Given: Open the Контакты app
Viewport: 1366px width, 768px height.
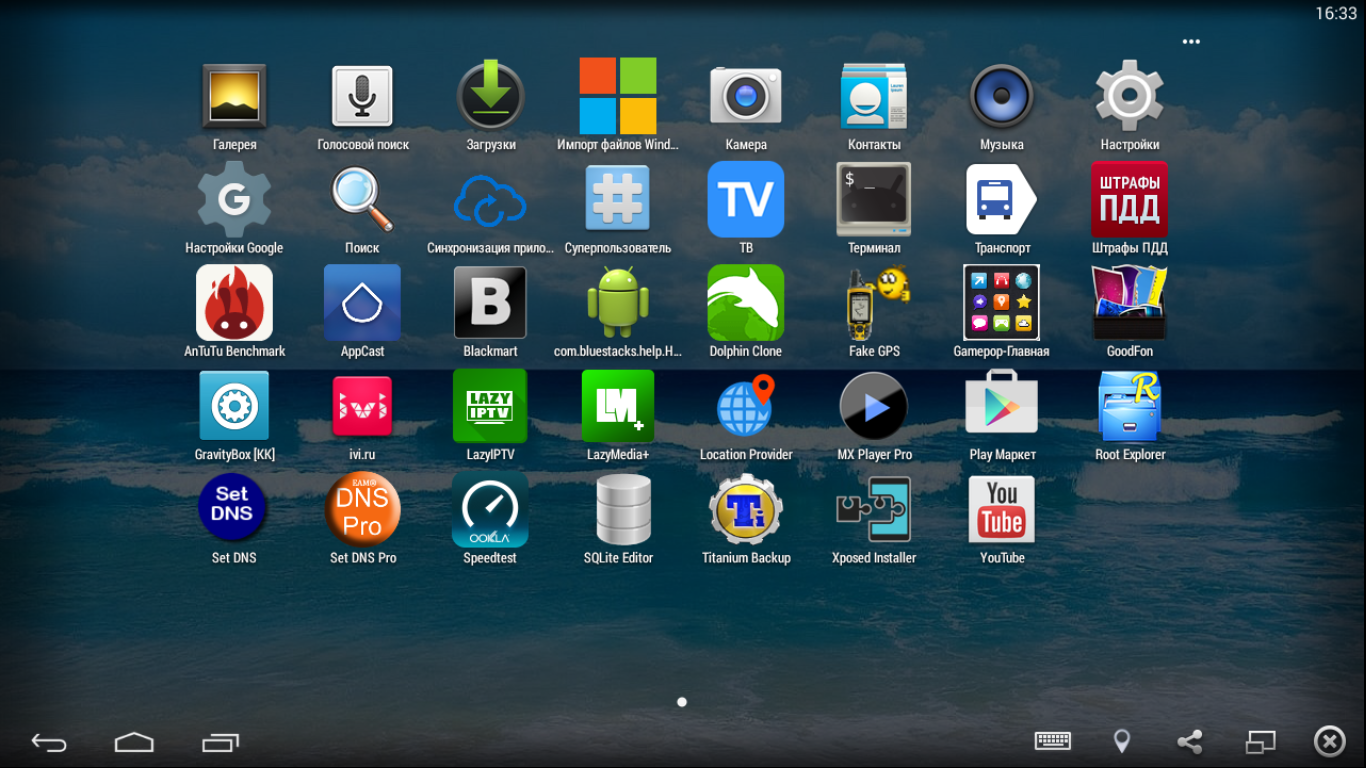Looking at the screenshot, I should pyautogui.click(x=874, y=96).
